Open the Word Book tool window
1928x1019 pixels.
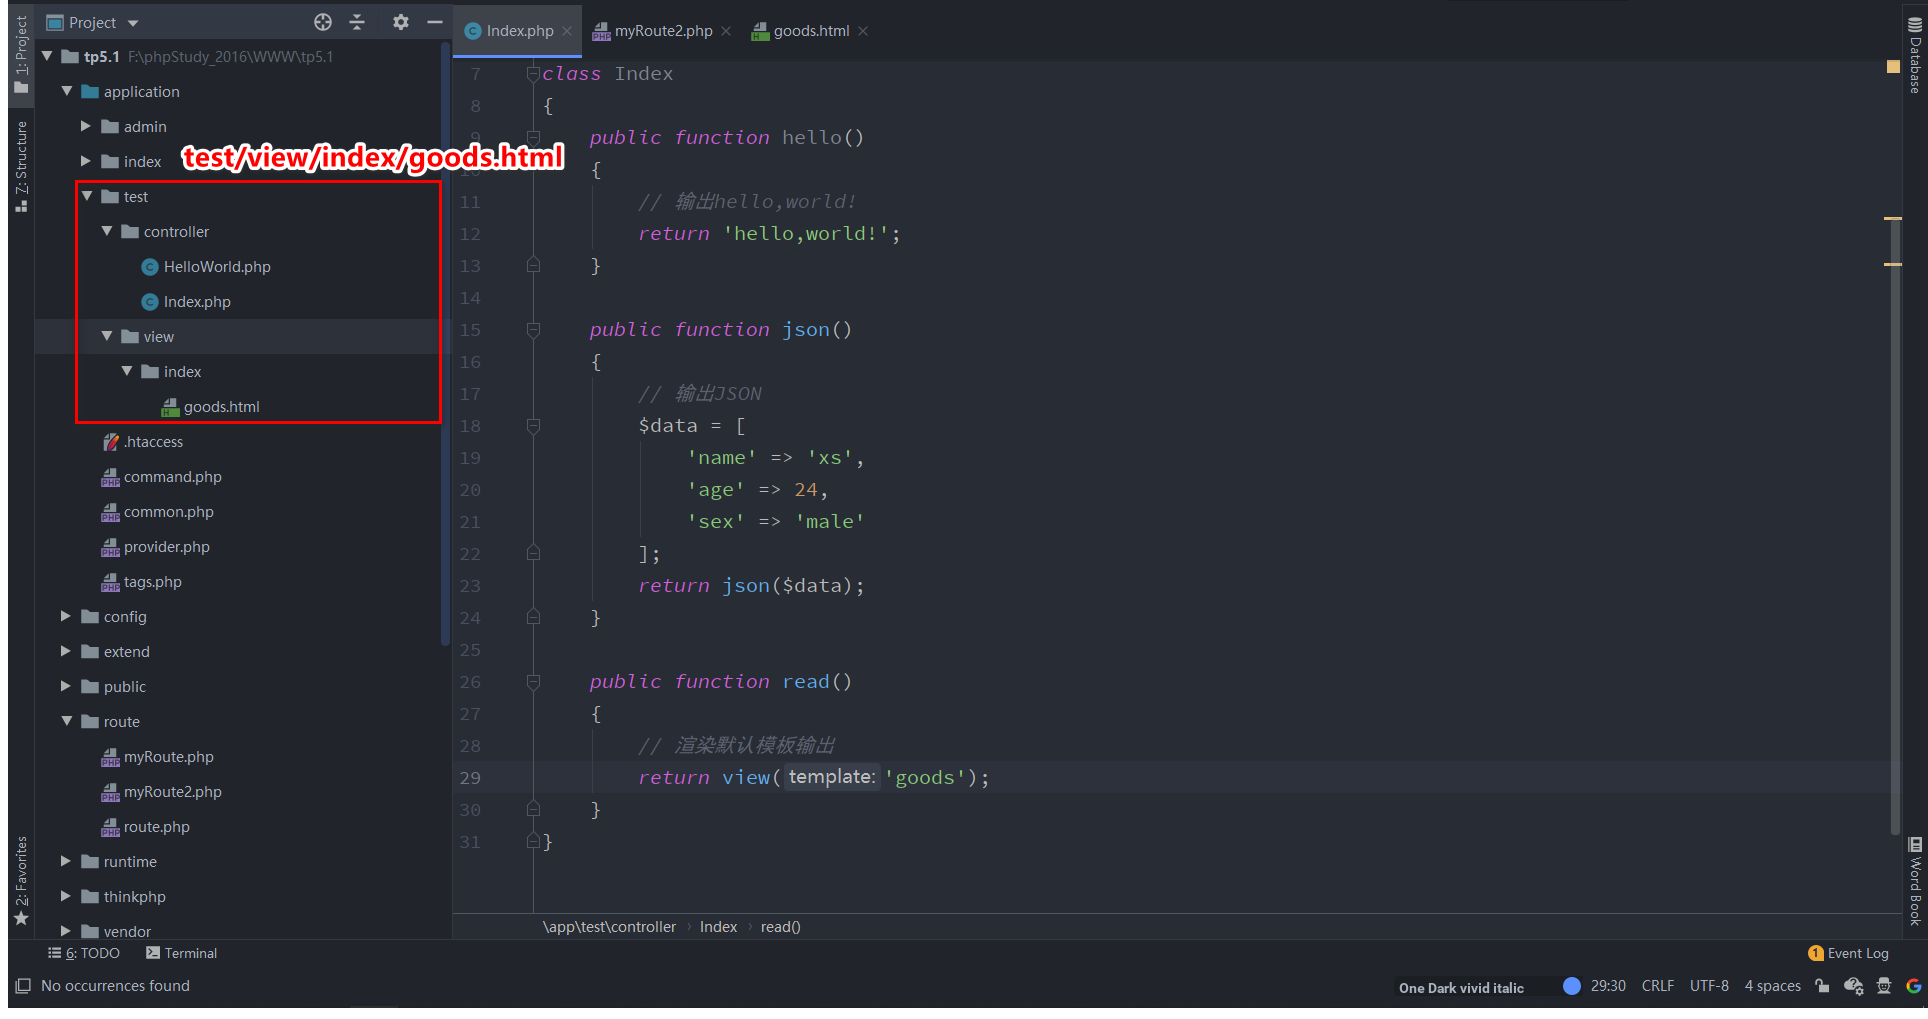click(x=1915, y=880)
